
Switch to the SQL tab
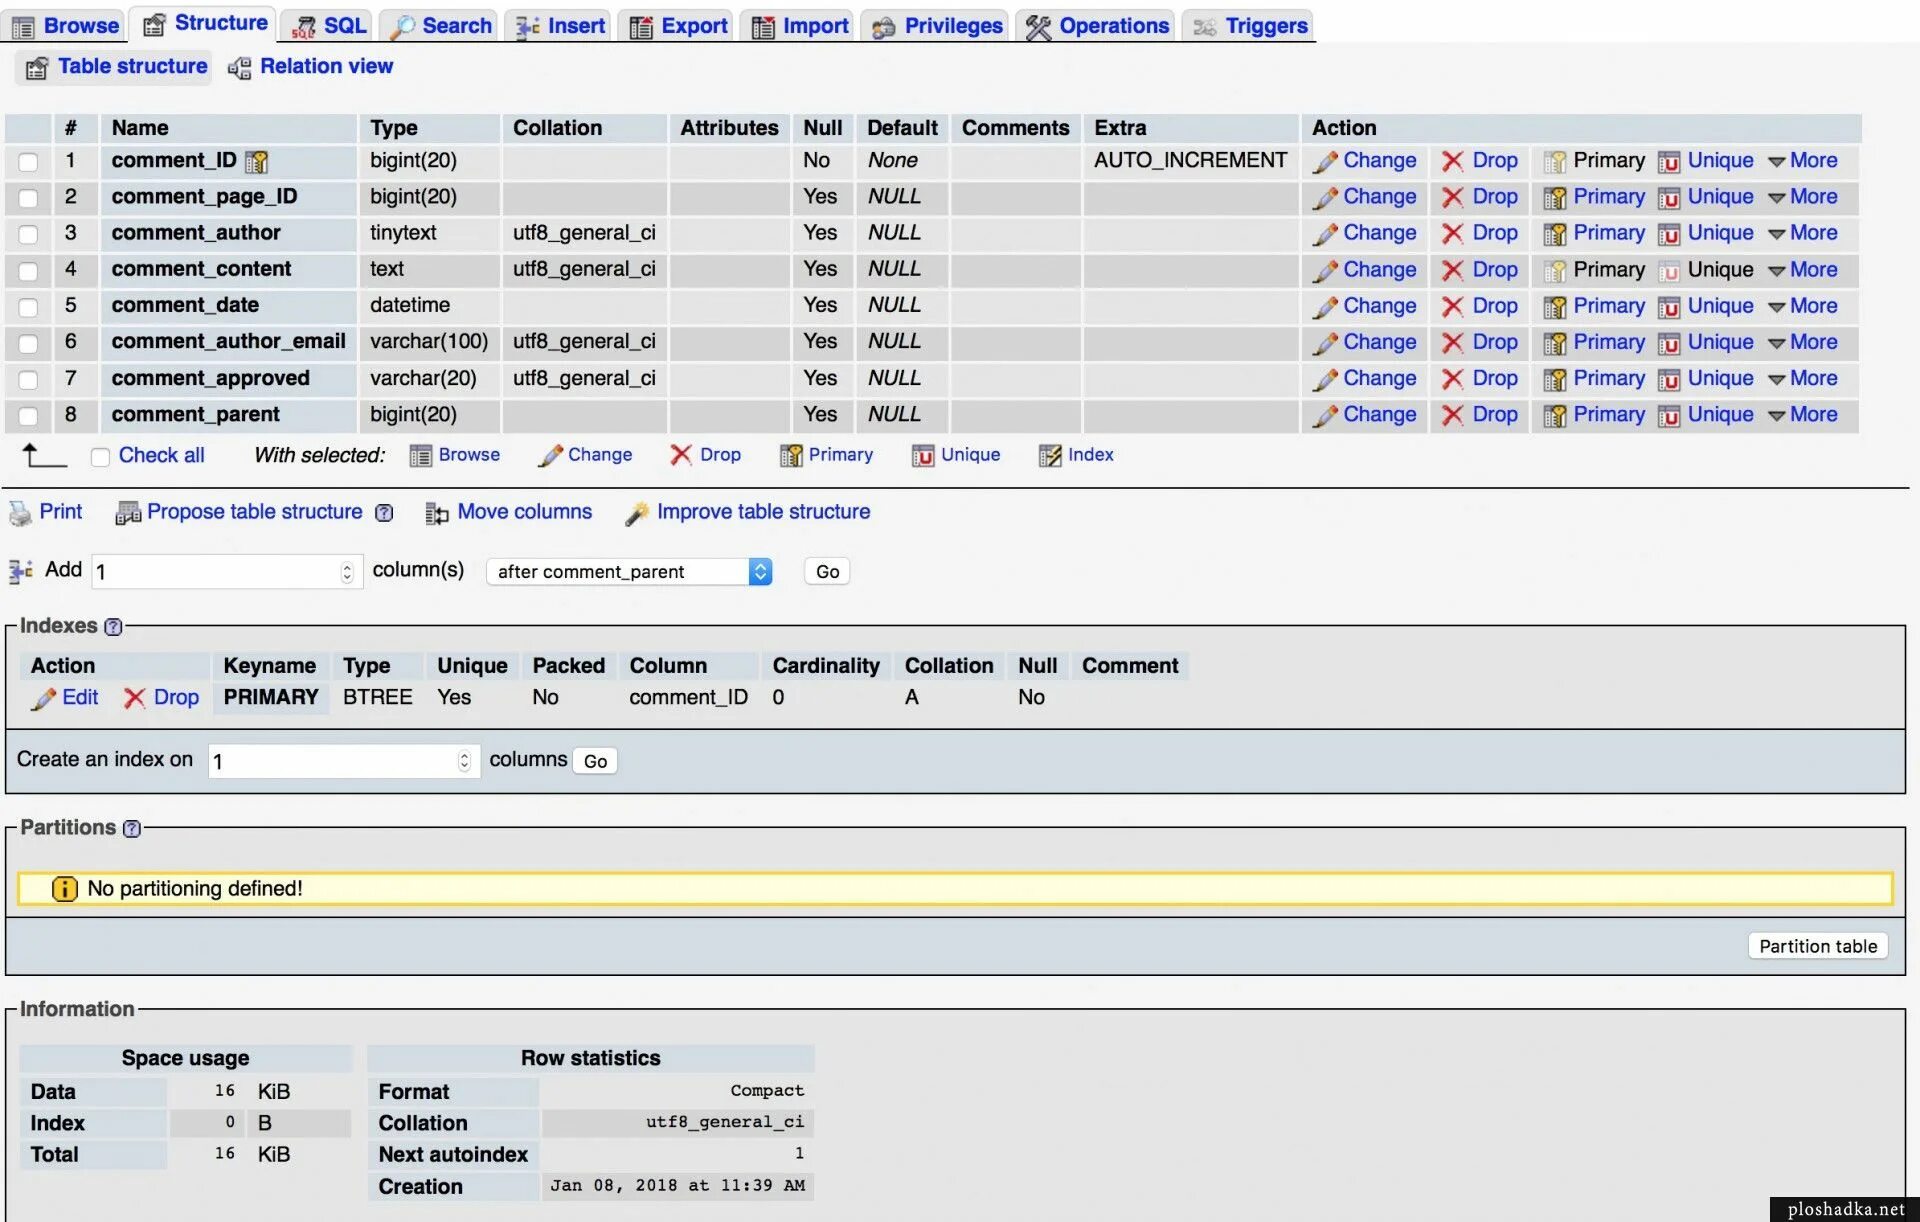[x=329, y=26]
